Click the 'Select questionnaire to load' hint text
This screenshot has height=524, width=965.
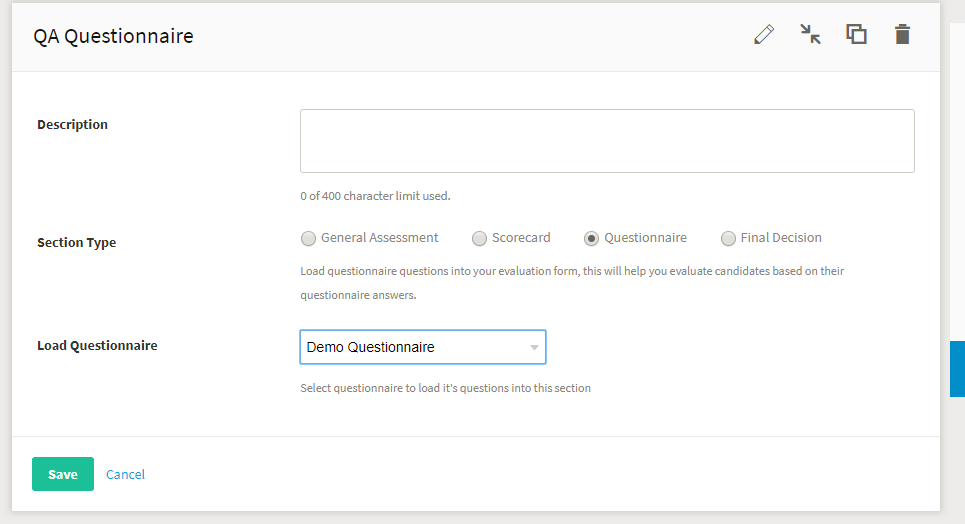point(446,388)
